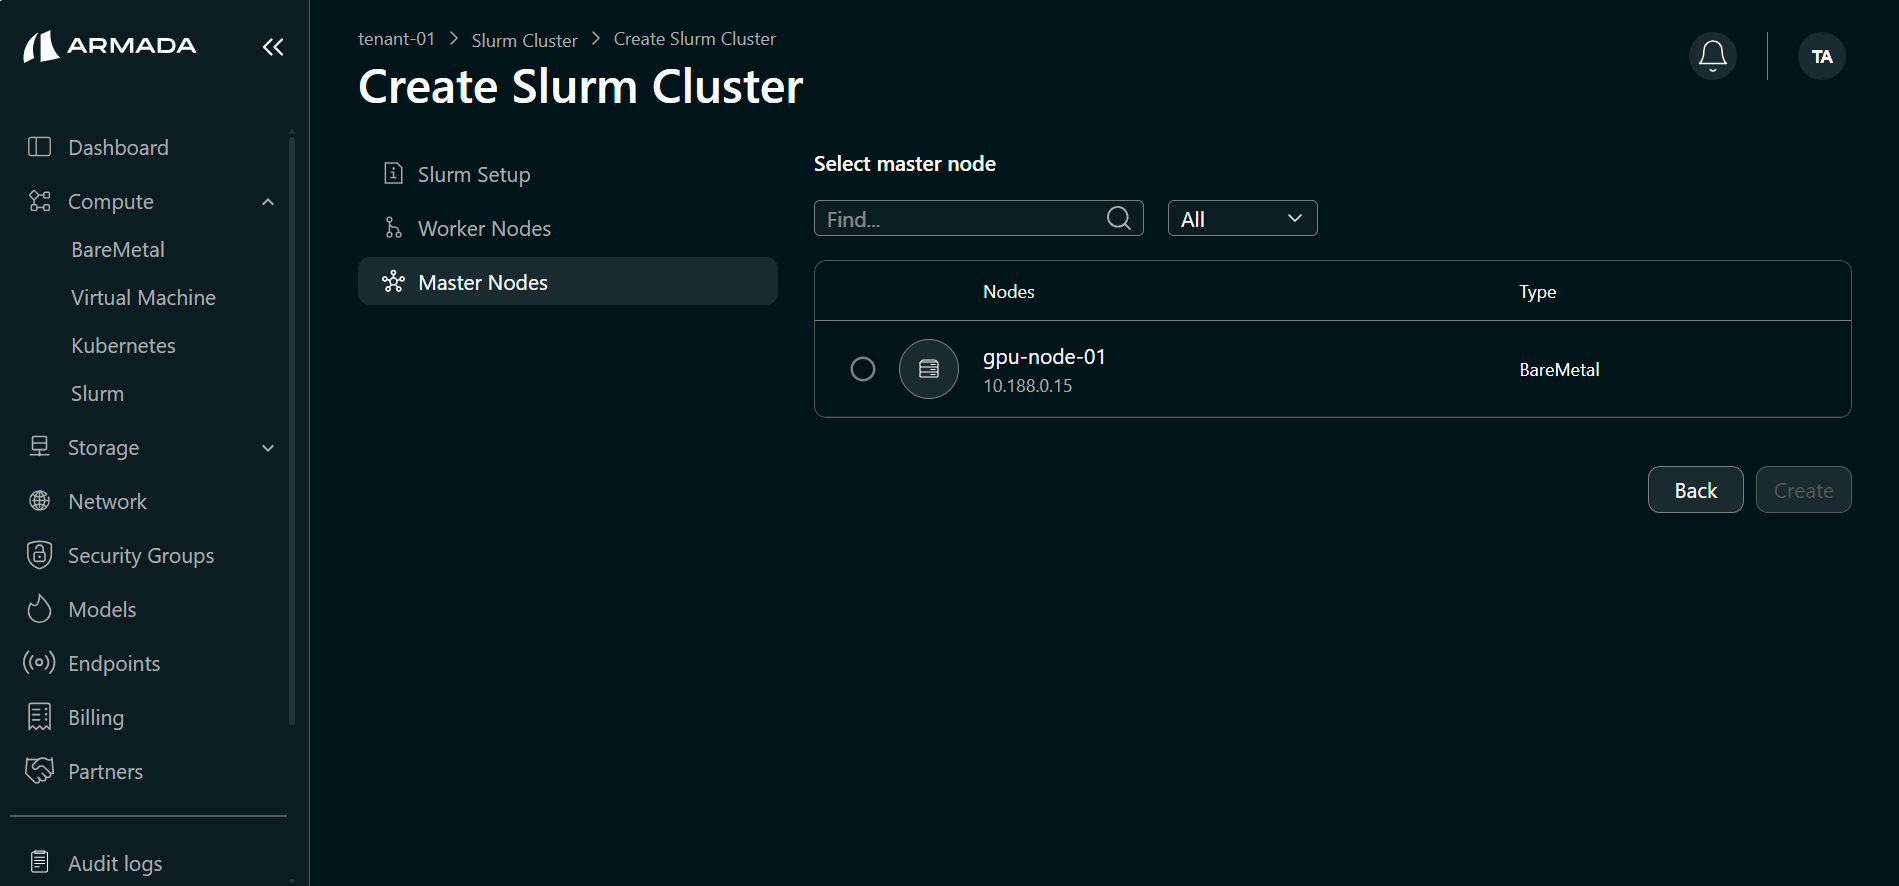Open Endpoints menu label
Viewport: 1899px width, 886px height.
pyautogui.click(x=114, y=664)
